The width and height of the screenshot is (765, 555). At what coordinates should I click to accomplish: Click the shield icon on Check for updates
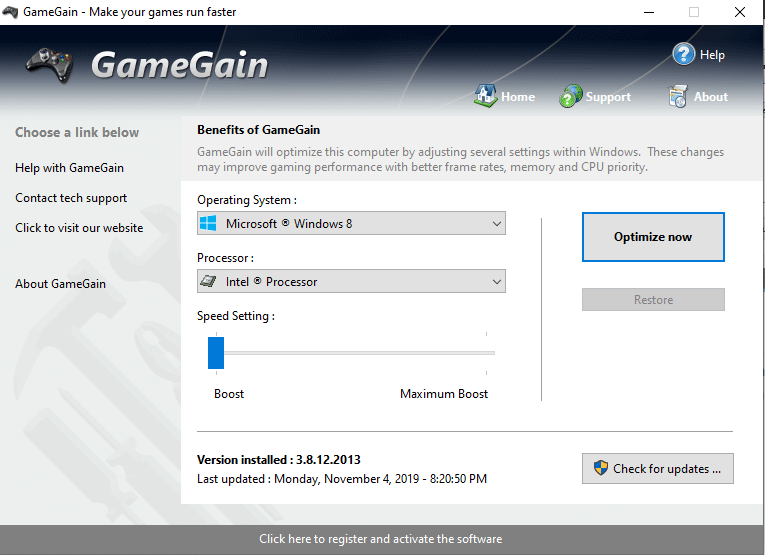point(601,468)
